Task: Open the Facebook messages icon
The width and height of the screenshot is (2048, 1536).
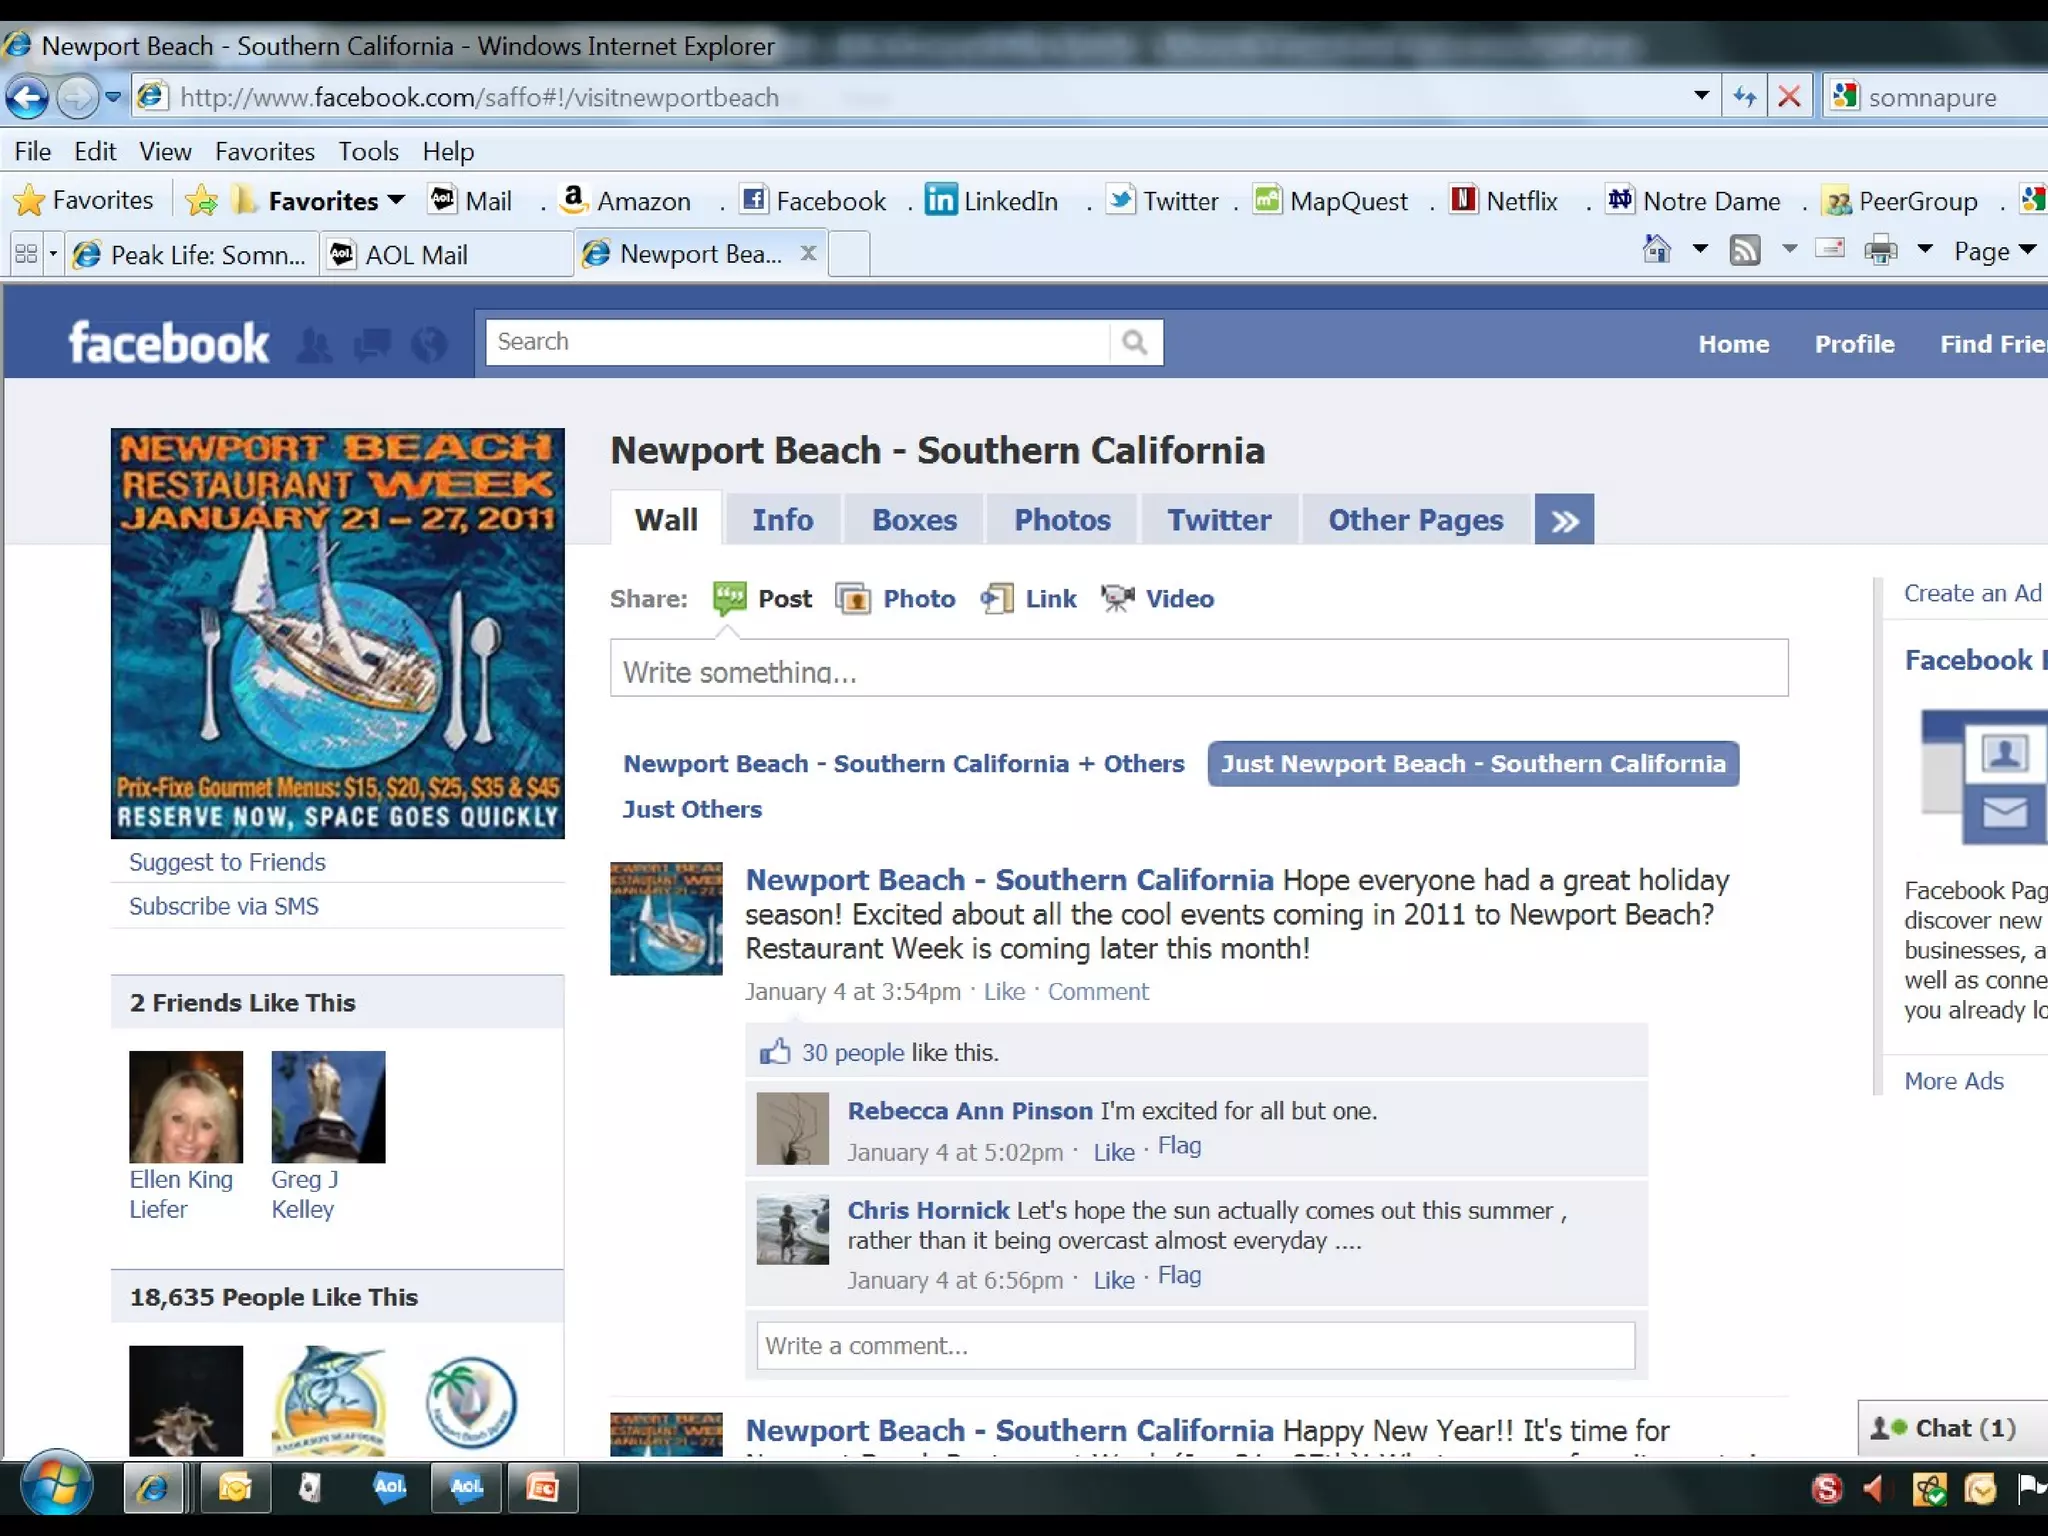Action: [372, 345]
